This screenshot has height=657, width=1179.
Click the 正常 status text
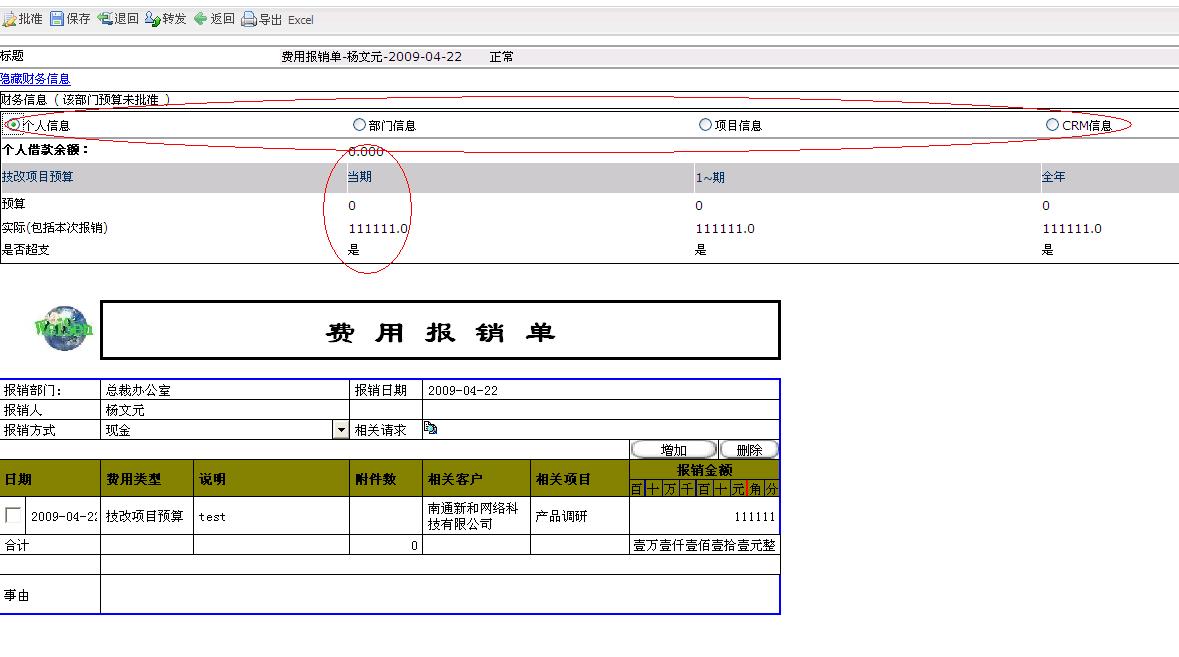tap(502, 56)
